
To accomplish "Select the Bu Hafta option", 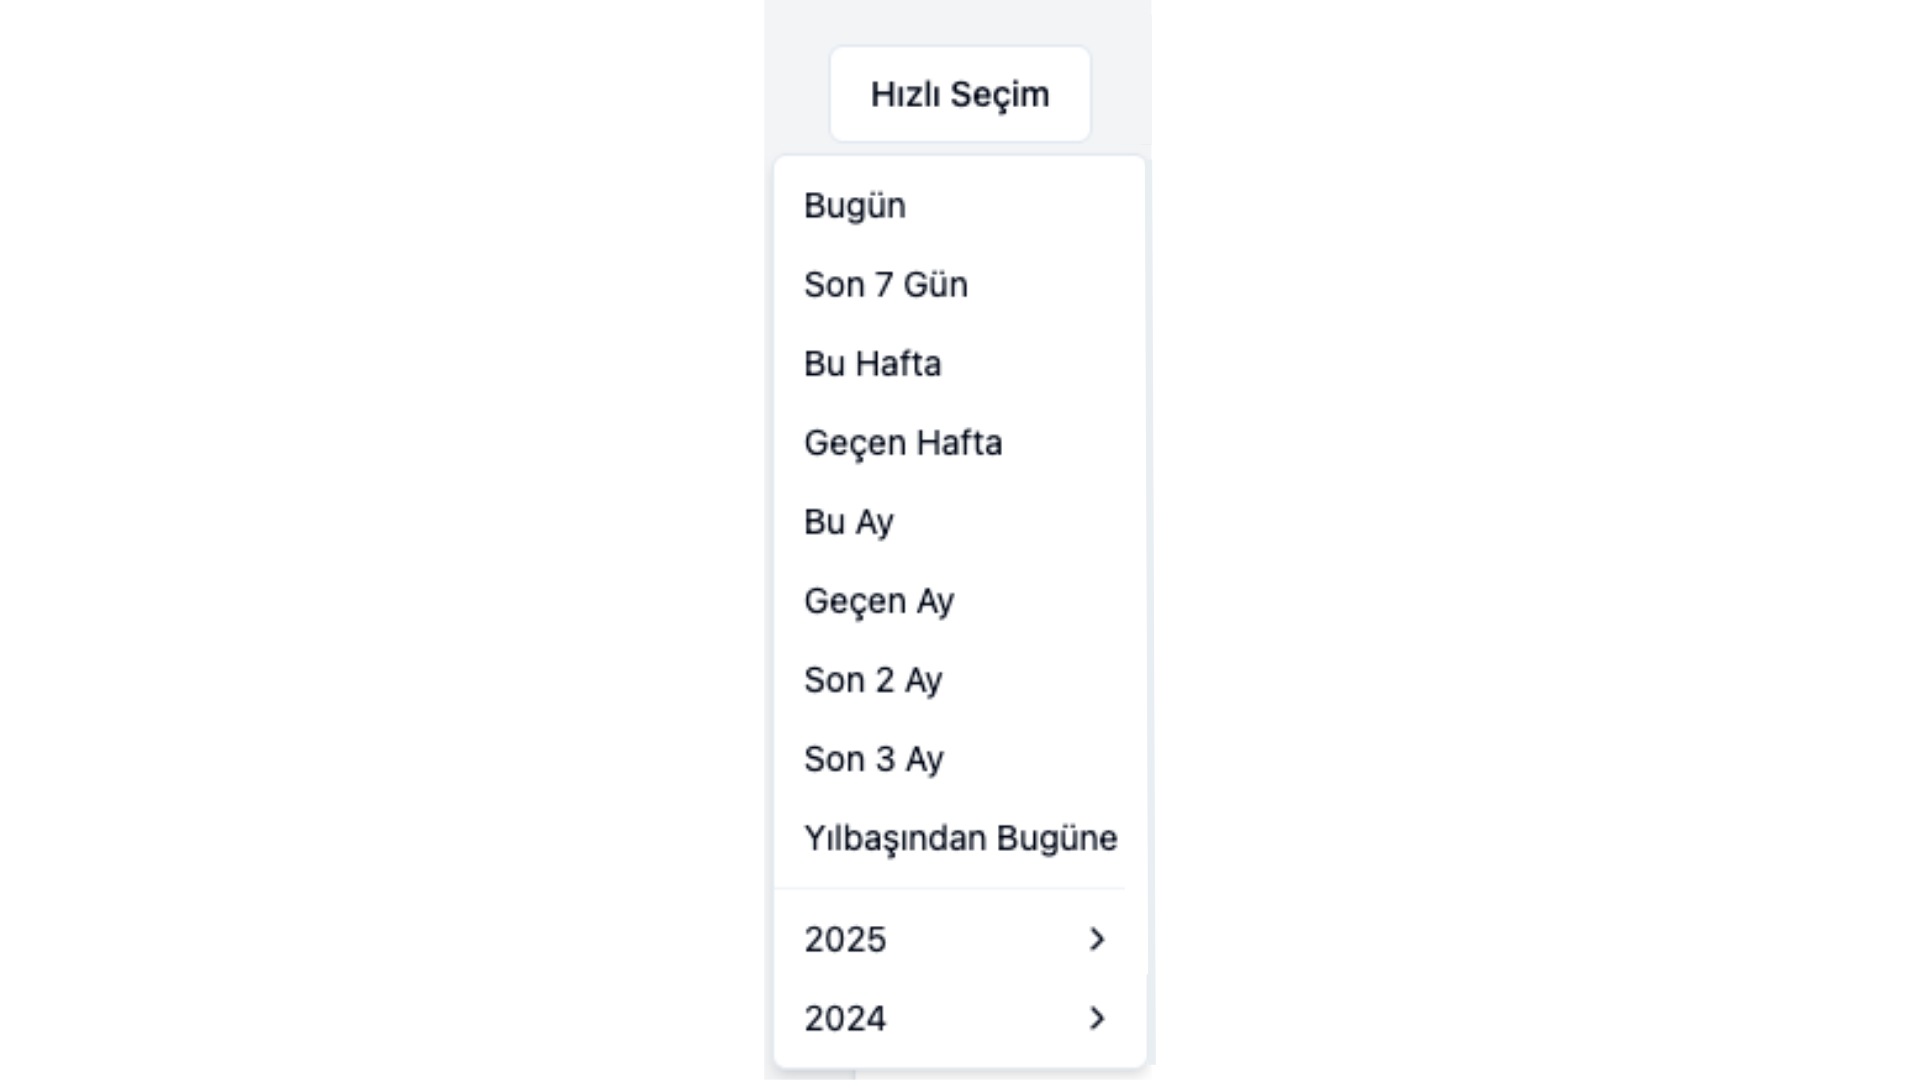I will 873,363.
